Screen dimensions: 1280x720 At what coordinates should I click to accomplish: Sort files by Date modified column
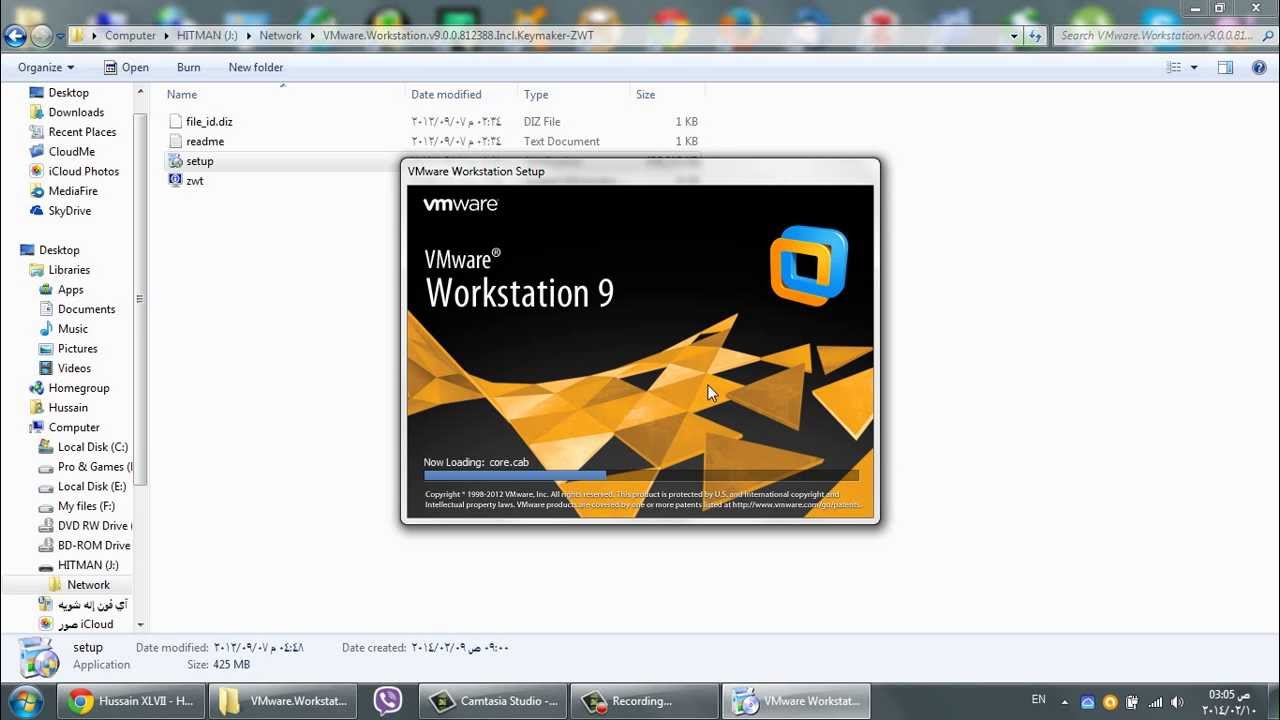pyautogui.click(x=462, y=94)
